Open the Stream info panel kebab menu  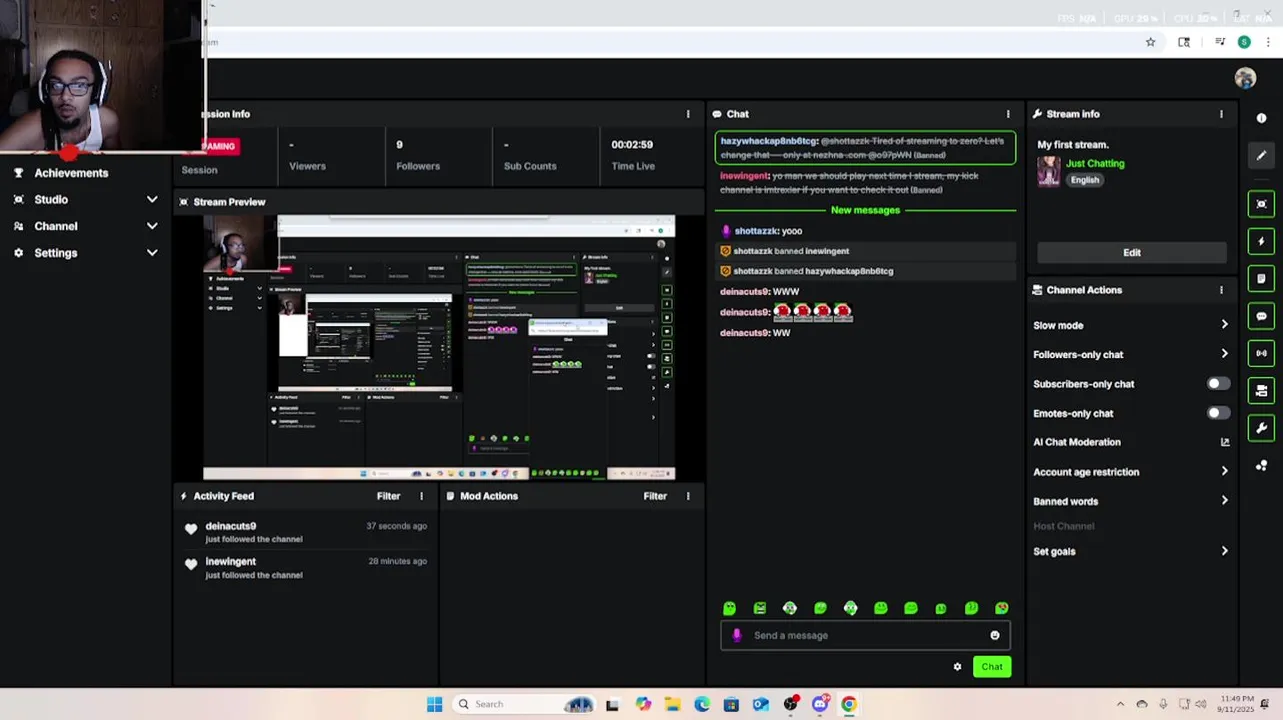point(1221,114)
